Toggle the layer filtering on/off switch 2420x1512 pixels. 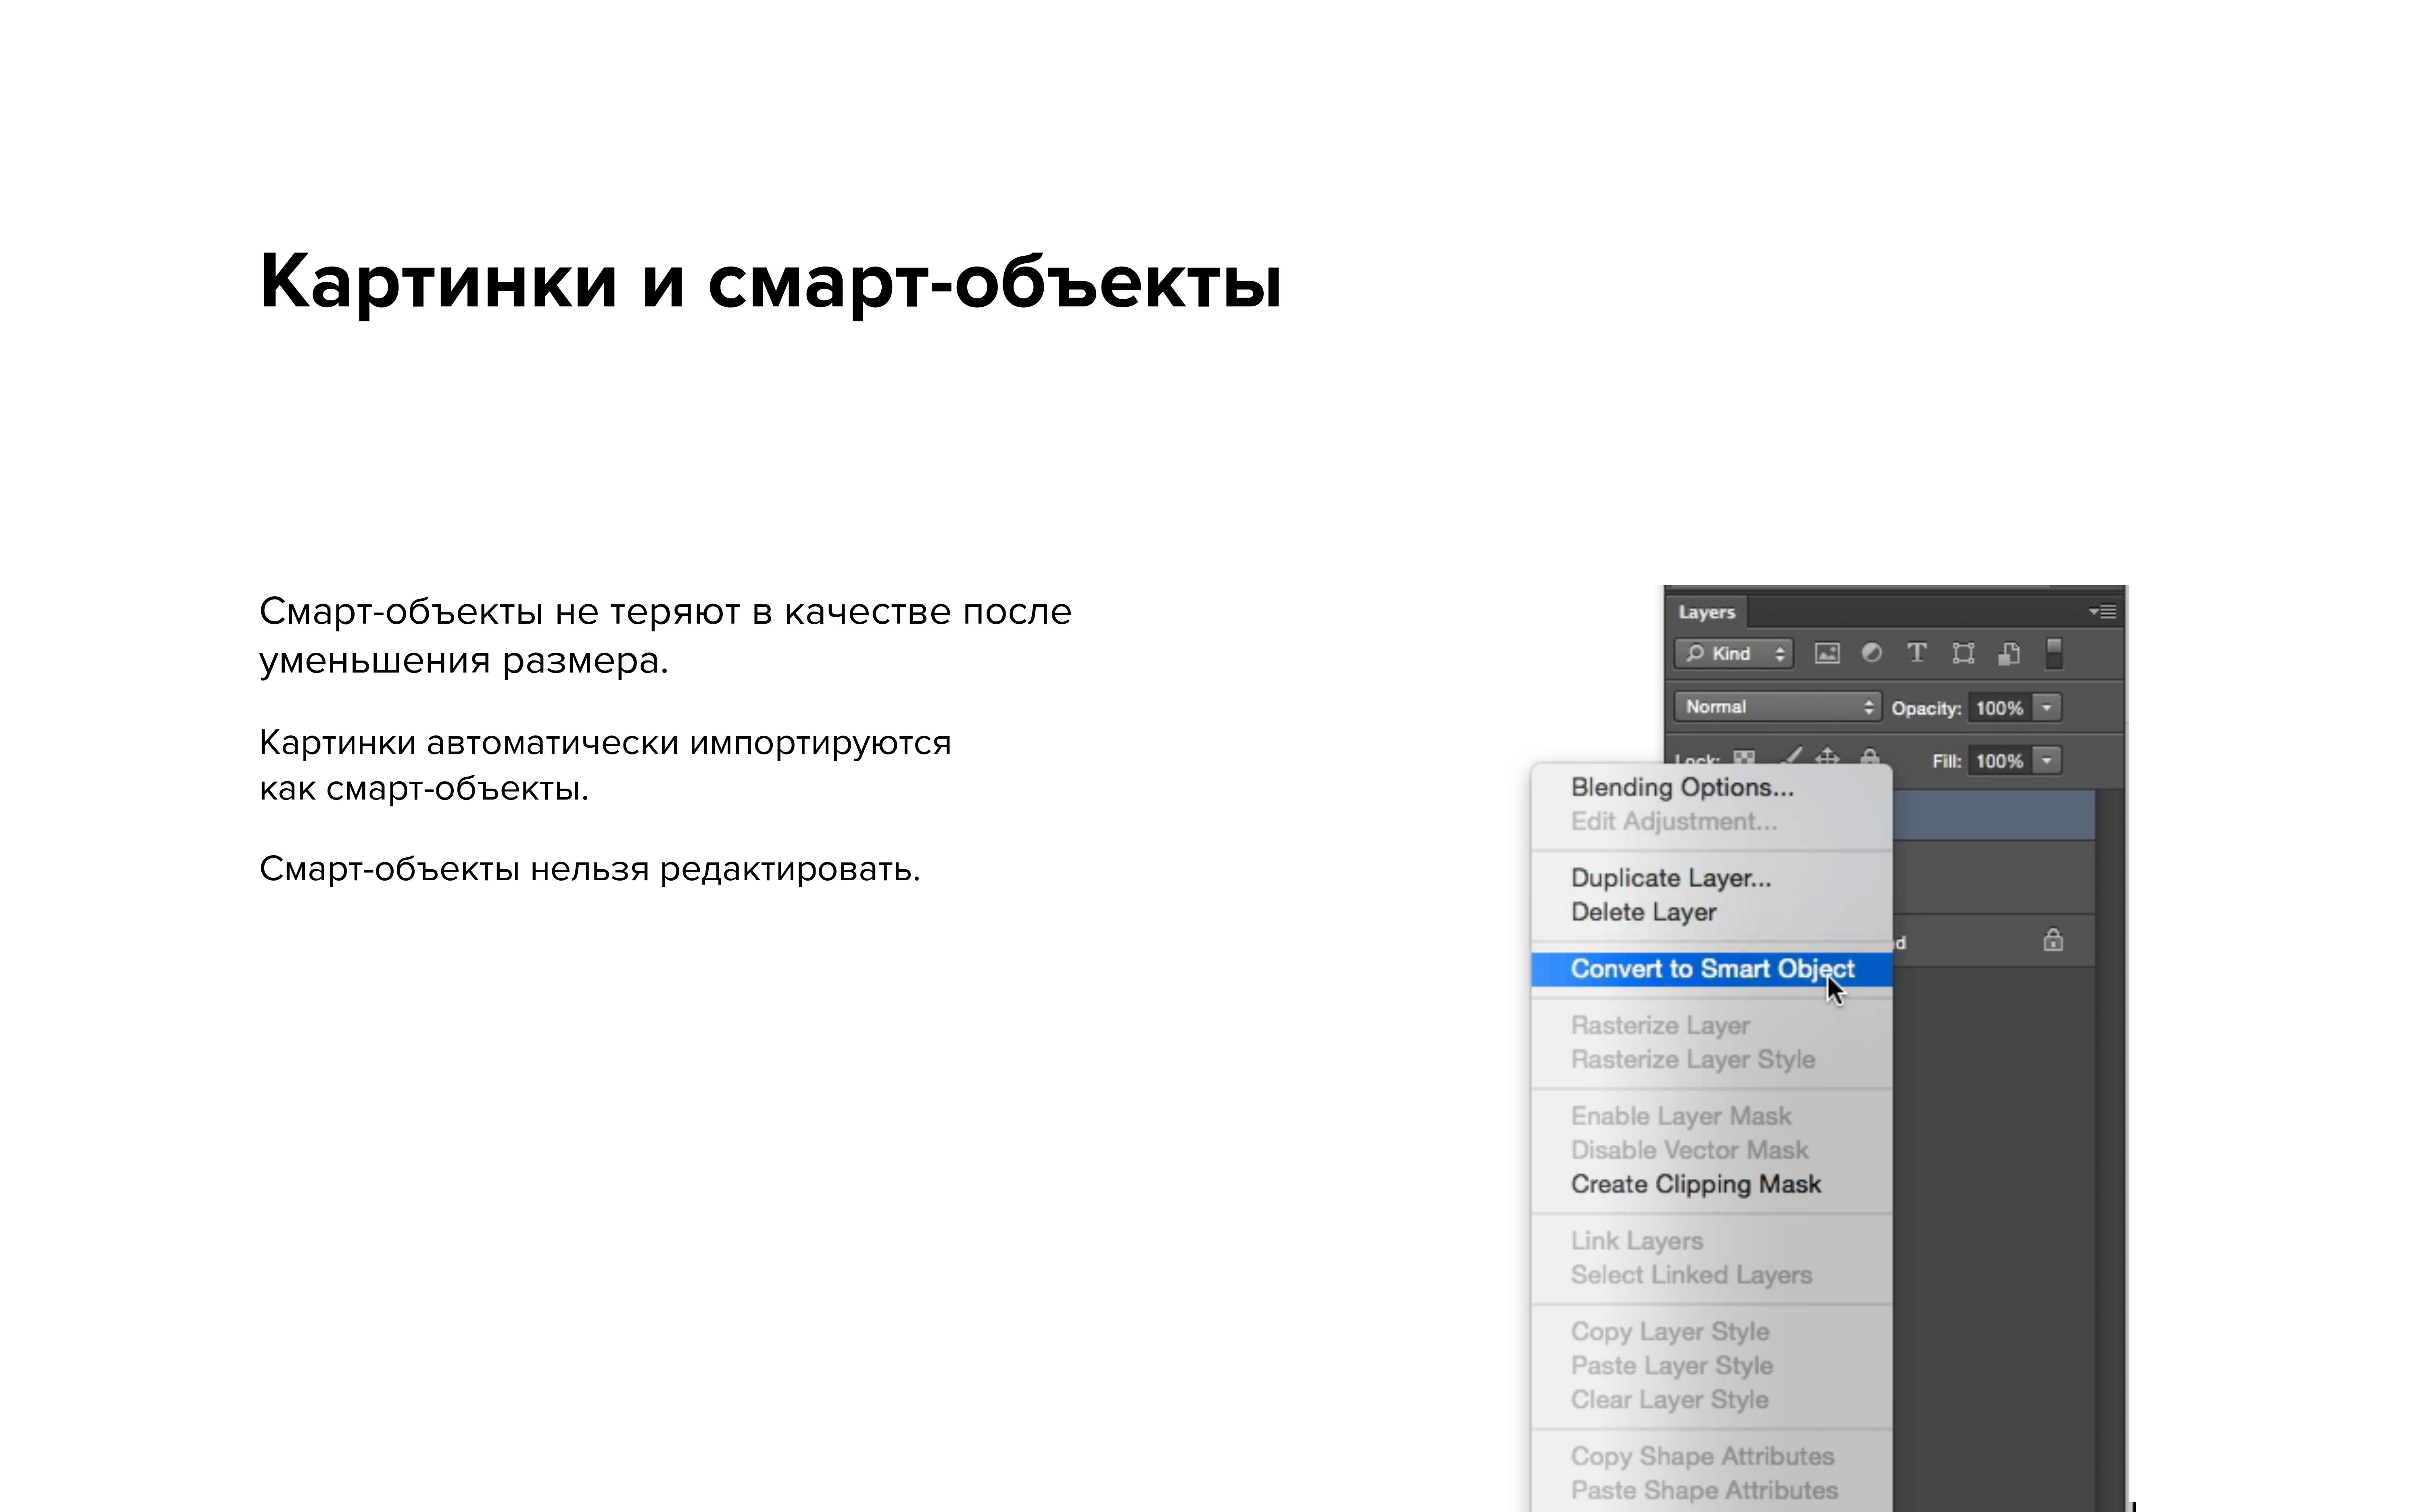tap(2054, 654)
